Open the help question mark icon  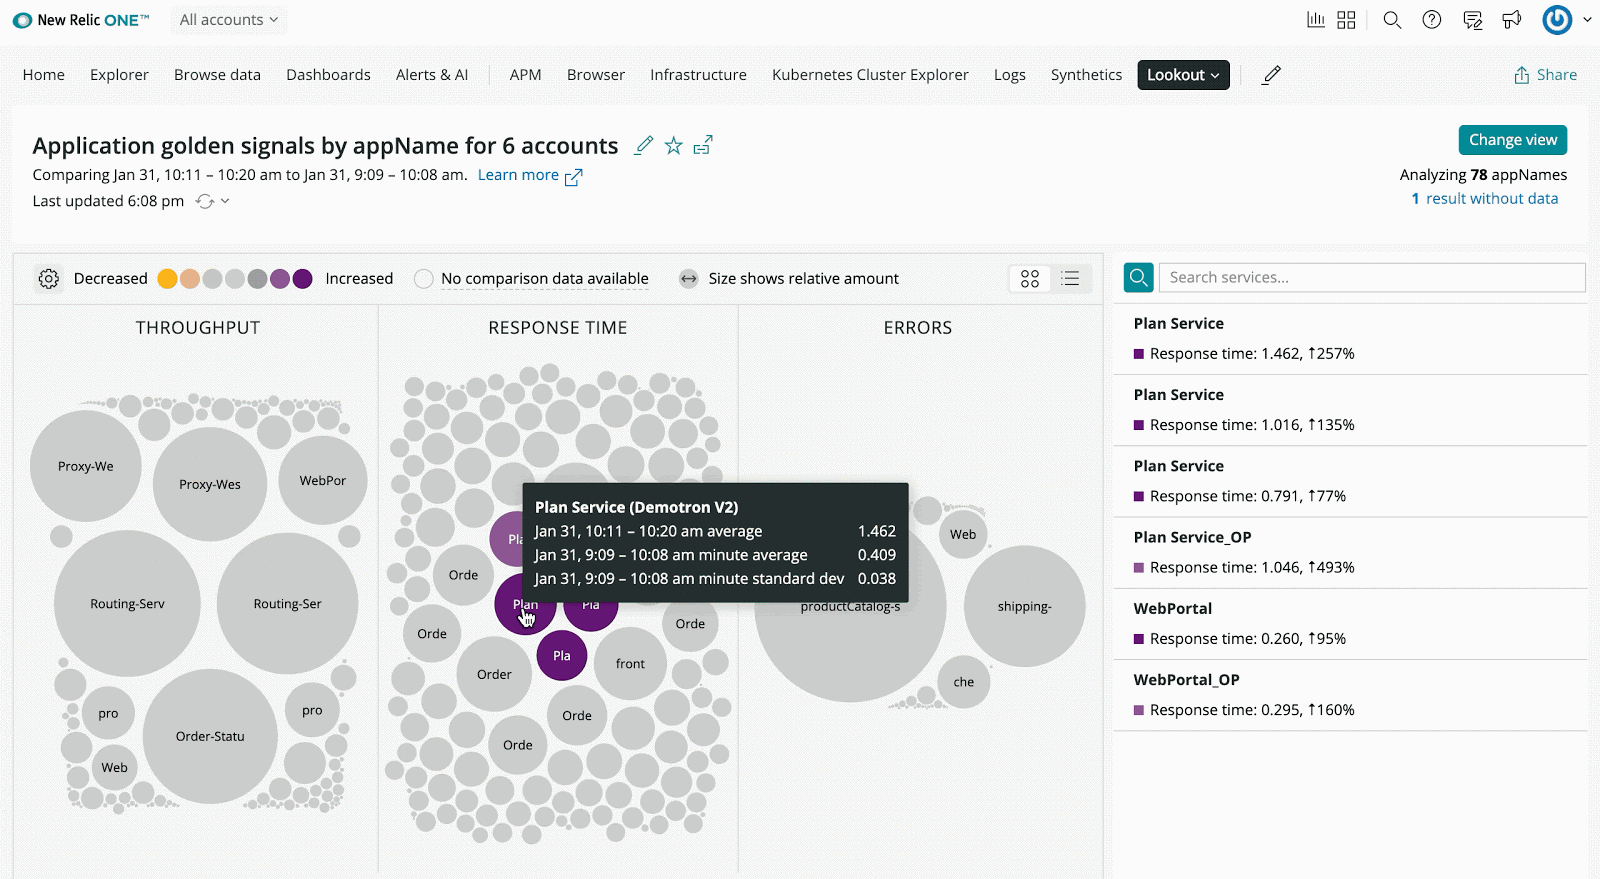click(1432, 20)
